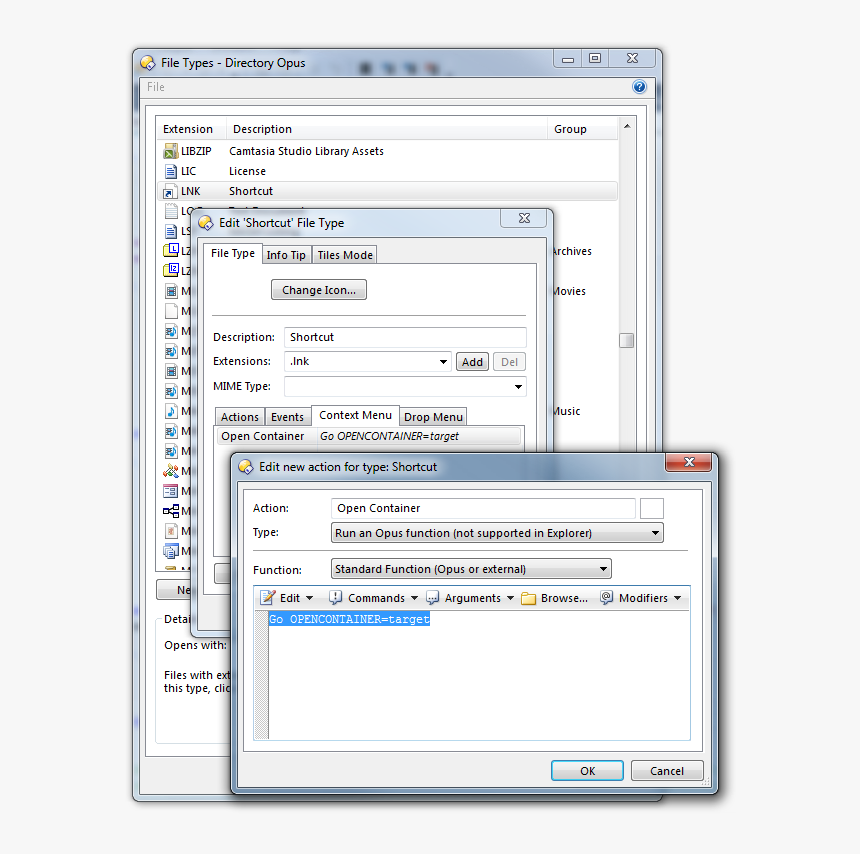Viewport: 860px width, 854px height.
Task: Click the Edit pencil icon in the function toolbar
Action: point(268,597)
